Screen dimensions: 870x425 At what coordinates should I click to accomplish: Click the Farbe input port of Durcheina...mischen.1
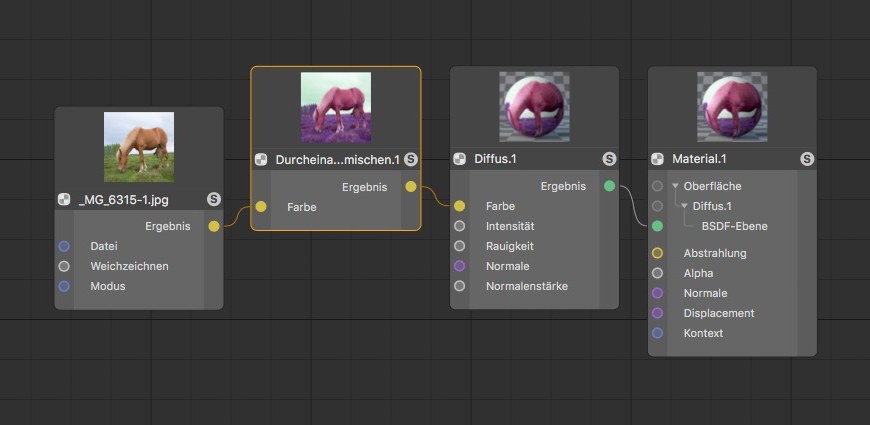[x=261, y=207]
